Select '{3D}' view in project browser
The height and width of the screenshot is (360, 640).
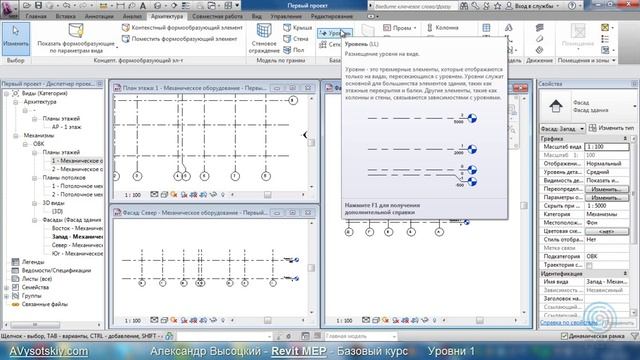57,211
